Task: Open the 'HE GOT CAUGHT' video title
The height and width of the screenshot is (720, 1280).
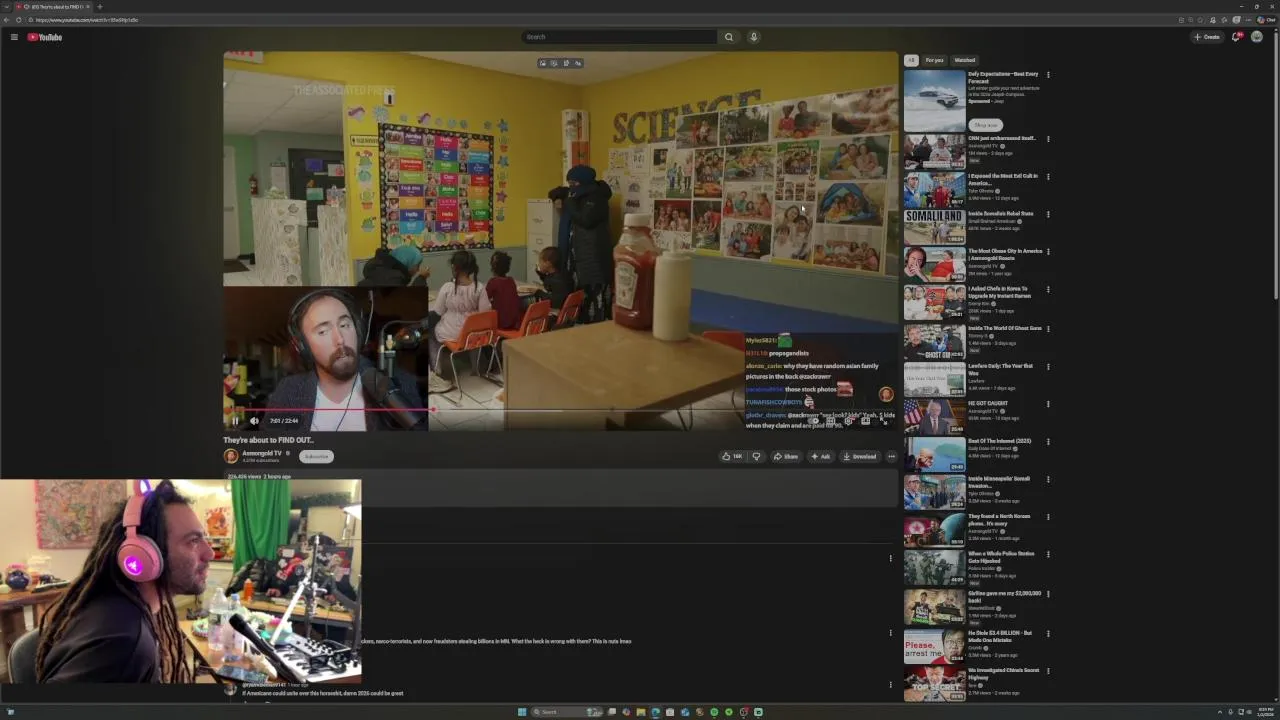Action: tap(988, 404)
